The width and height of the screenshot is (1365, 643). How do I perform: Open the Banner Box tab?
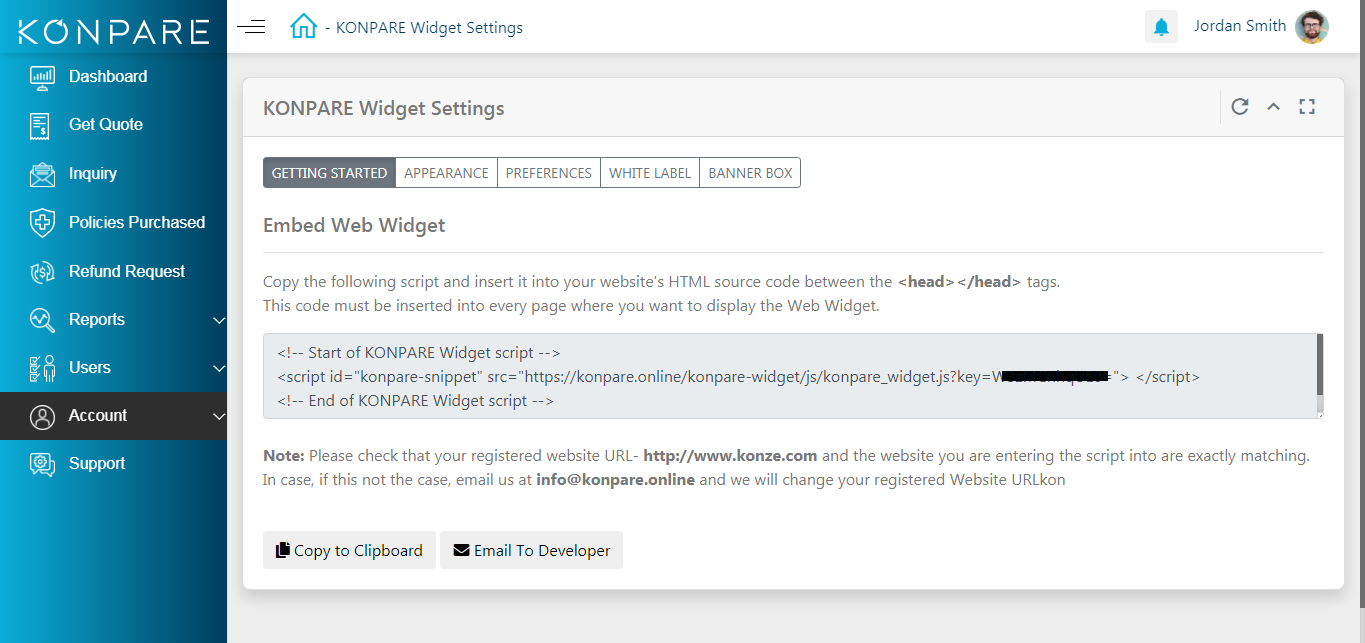click(750, 173)
